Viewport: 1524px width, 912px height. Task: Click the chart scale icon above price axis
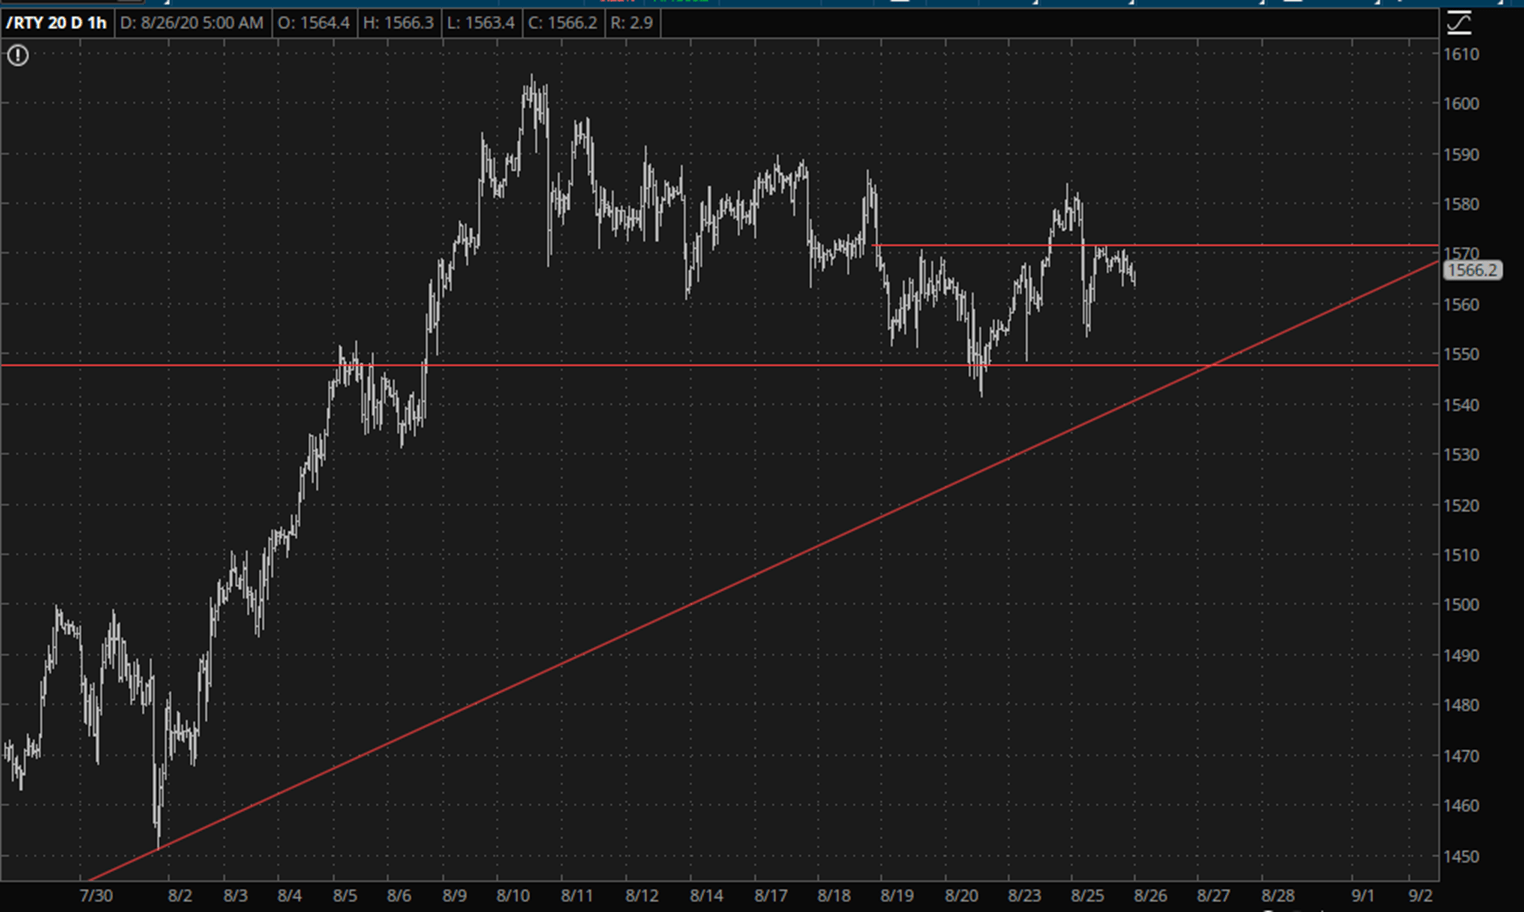click(1459, 22)
